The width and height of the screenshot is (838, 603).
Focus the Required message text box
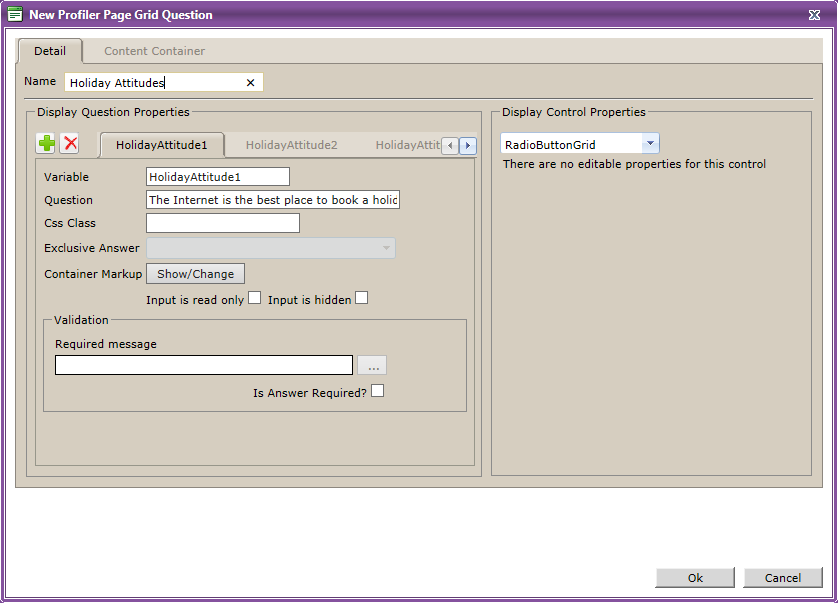tap(204, 365)
